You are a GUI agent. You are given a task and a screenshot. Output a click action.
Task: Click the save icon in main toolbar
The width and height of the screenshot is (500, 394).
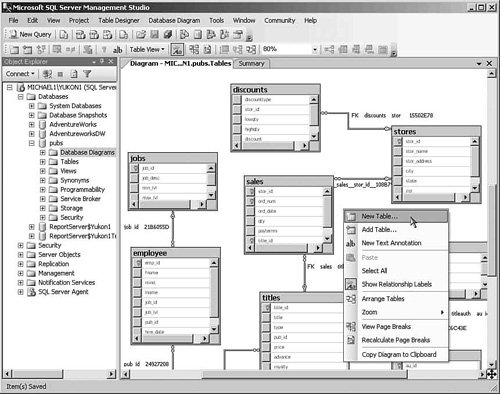(154, 34)
